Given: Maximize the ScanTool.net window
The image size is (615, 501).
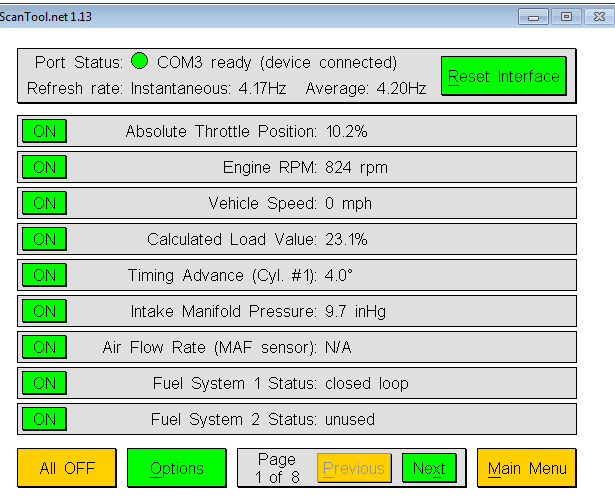Looking at the screenshot, I should tap(566, 16).
